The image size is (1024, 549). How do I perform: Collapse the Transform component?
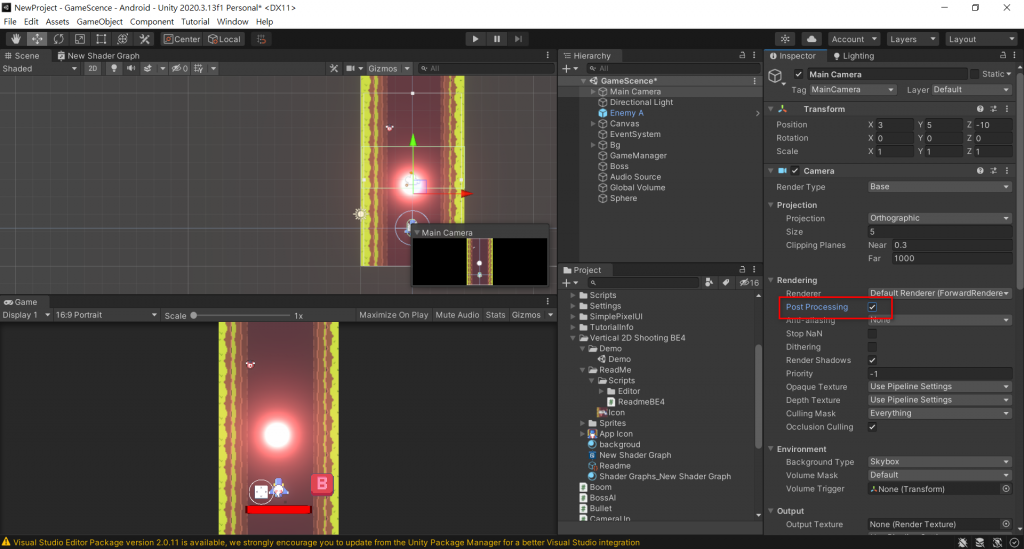click(771, 109)
